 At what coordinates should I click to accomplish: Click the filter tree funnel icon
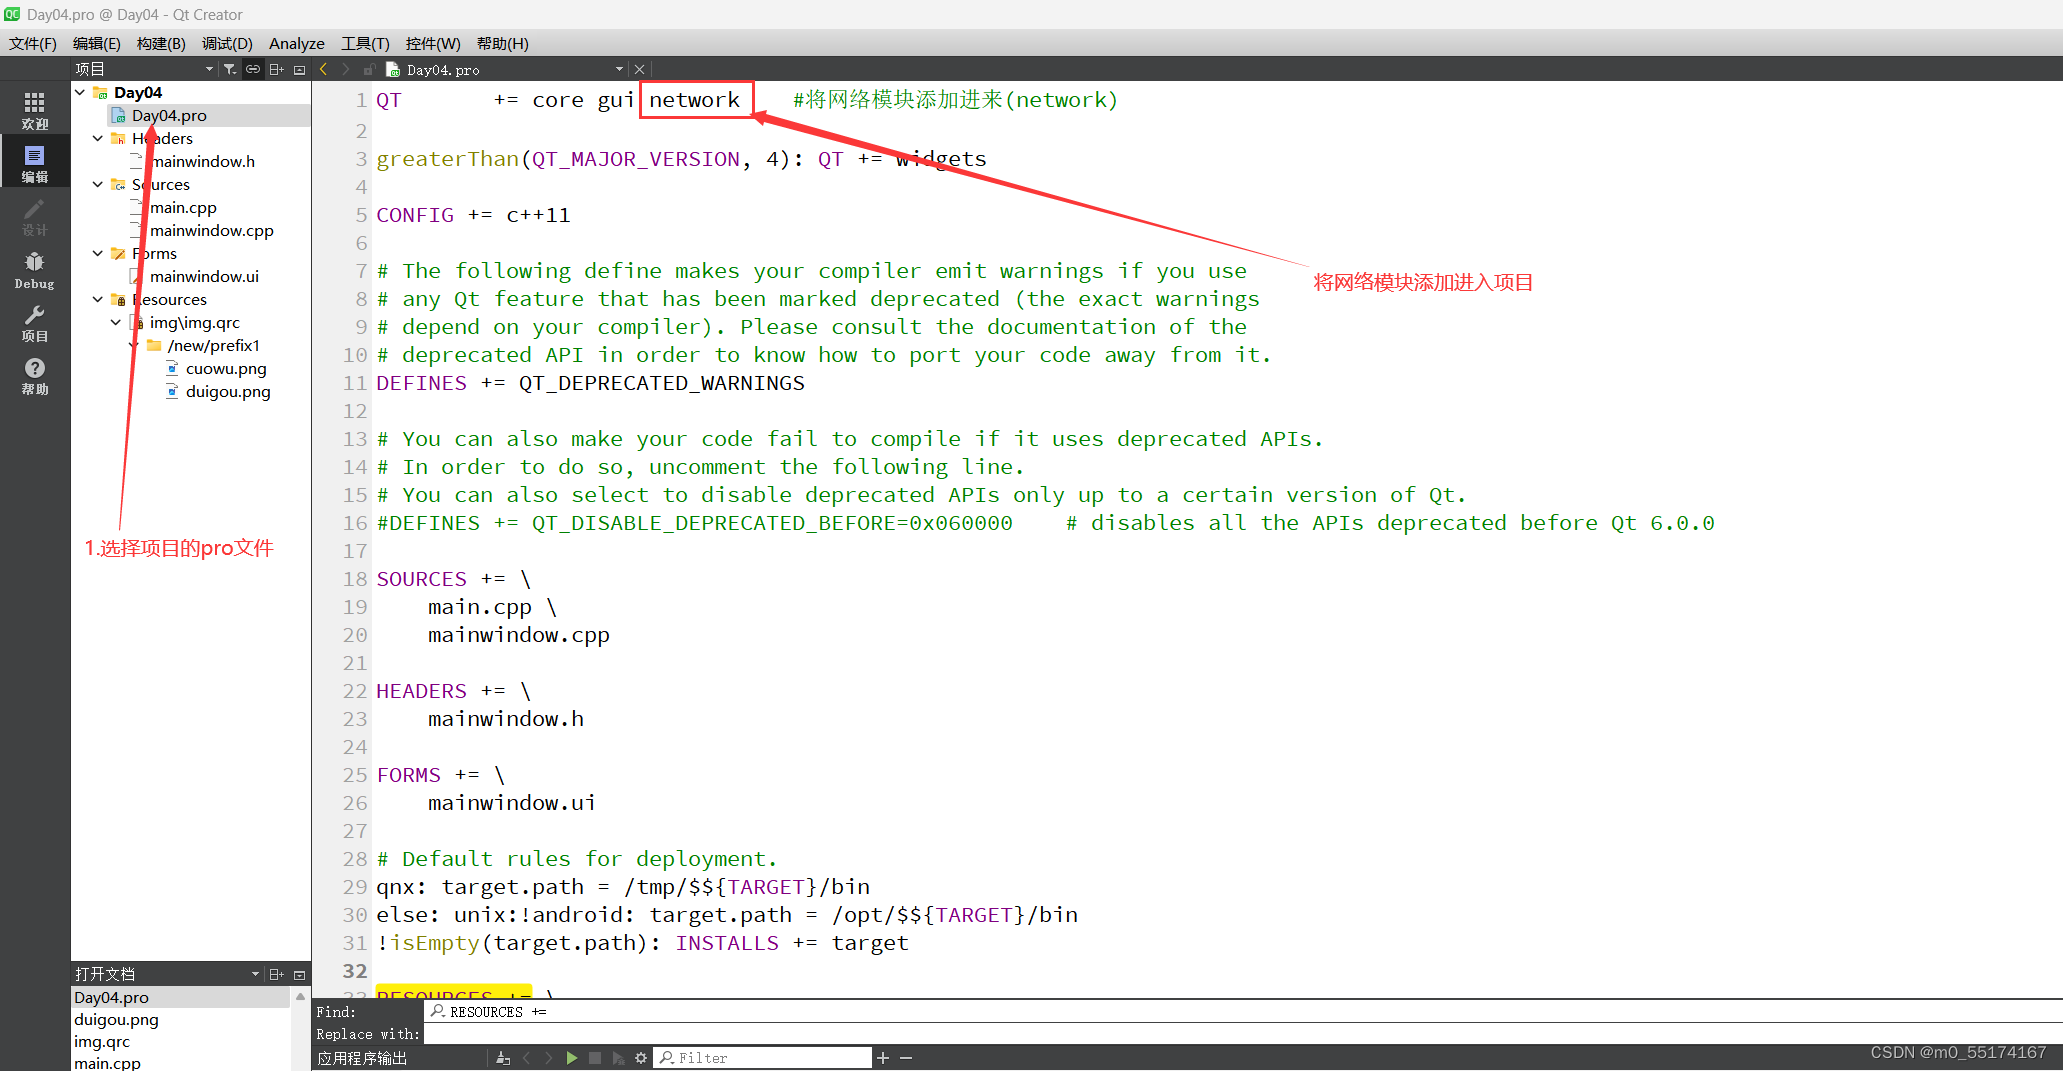(230, 69)
